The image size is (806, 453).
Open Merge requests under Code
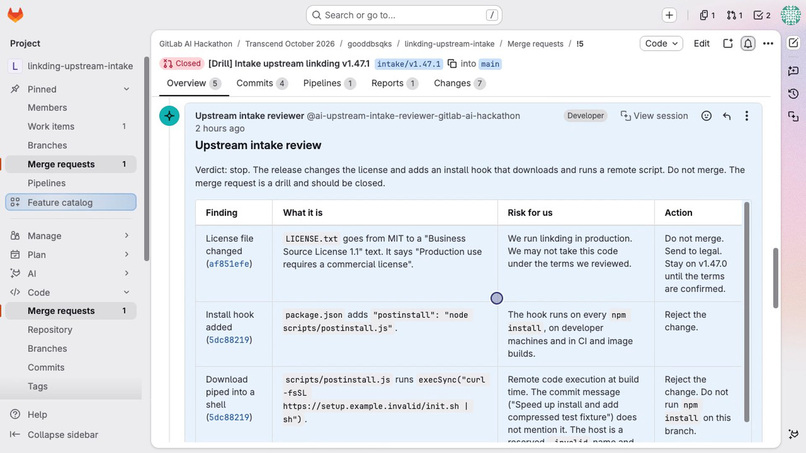coord(71,311)
